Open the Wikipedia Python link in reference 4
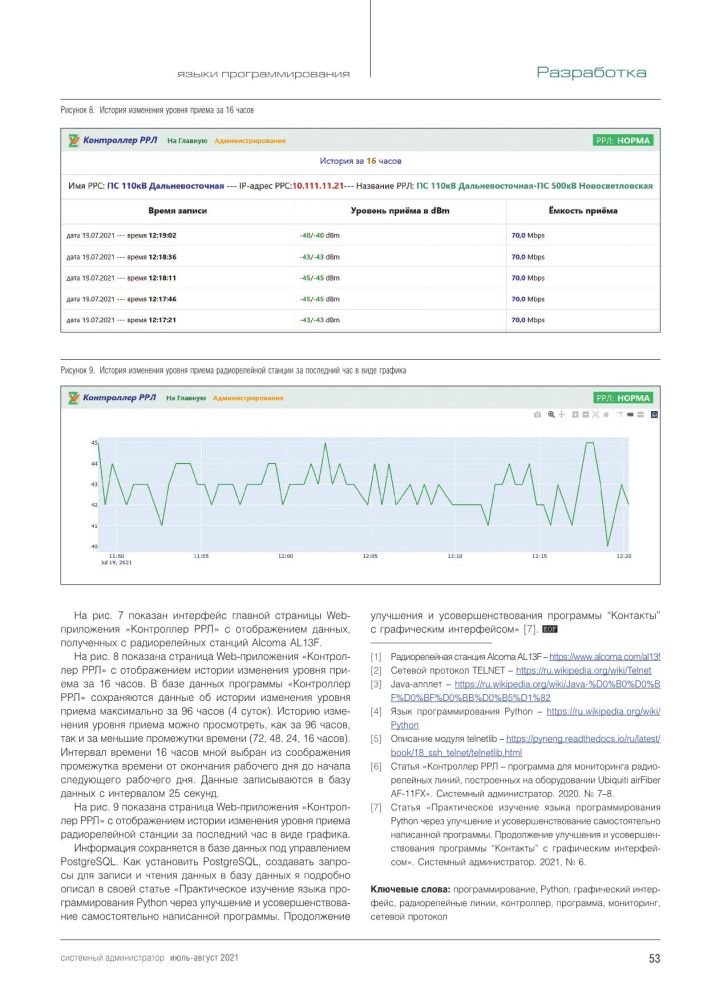 click(526, 718)
